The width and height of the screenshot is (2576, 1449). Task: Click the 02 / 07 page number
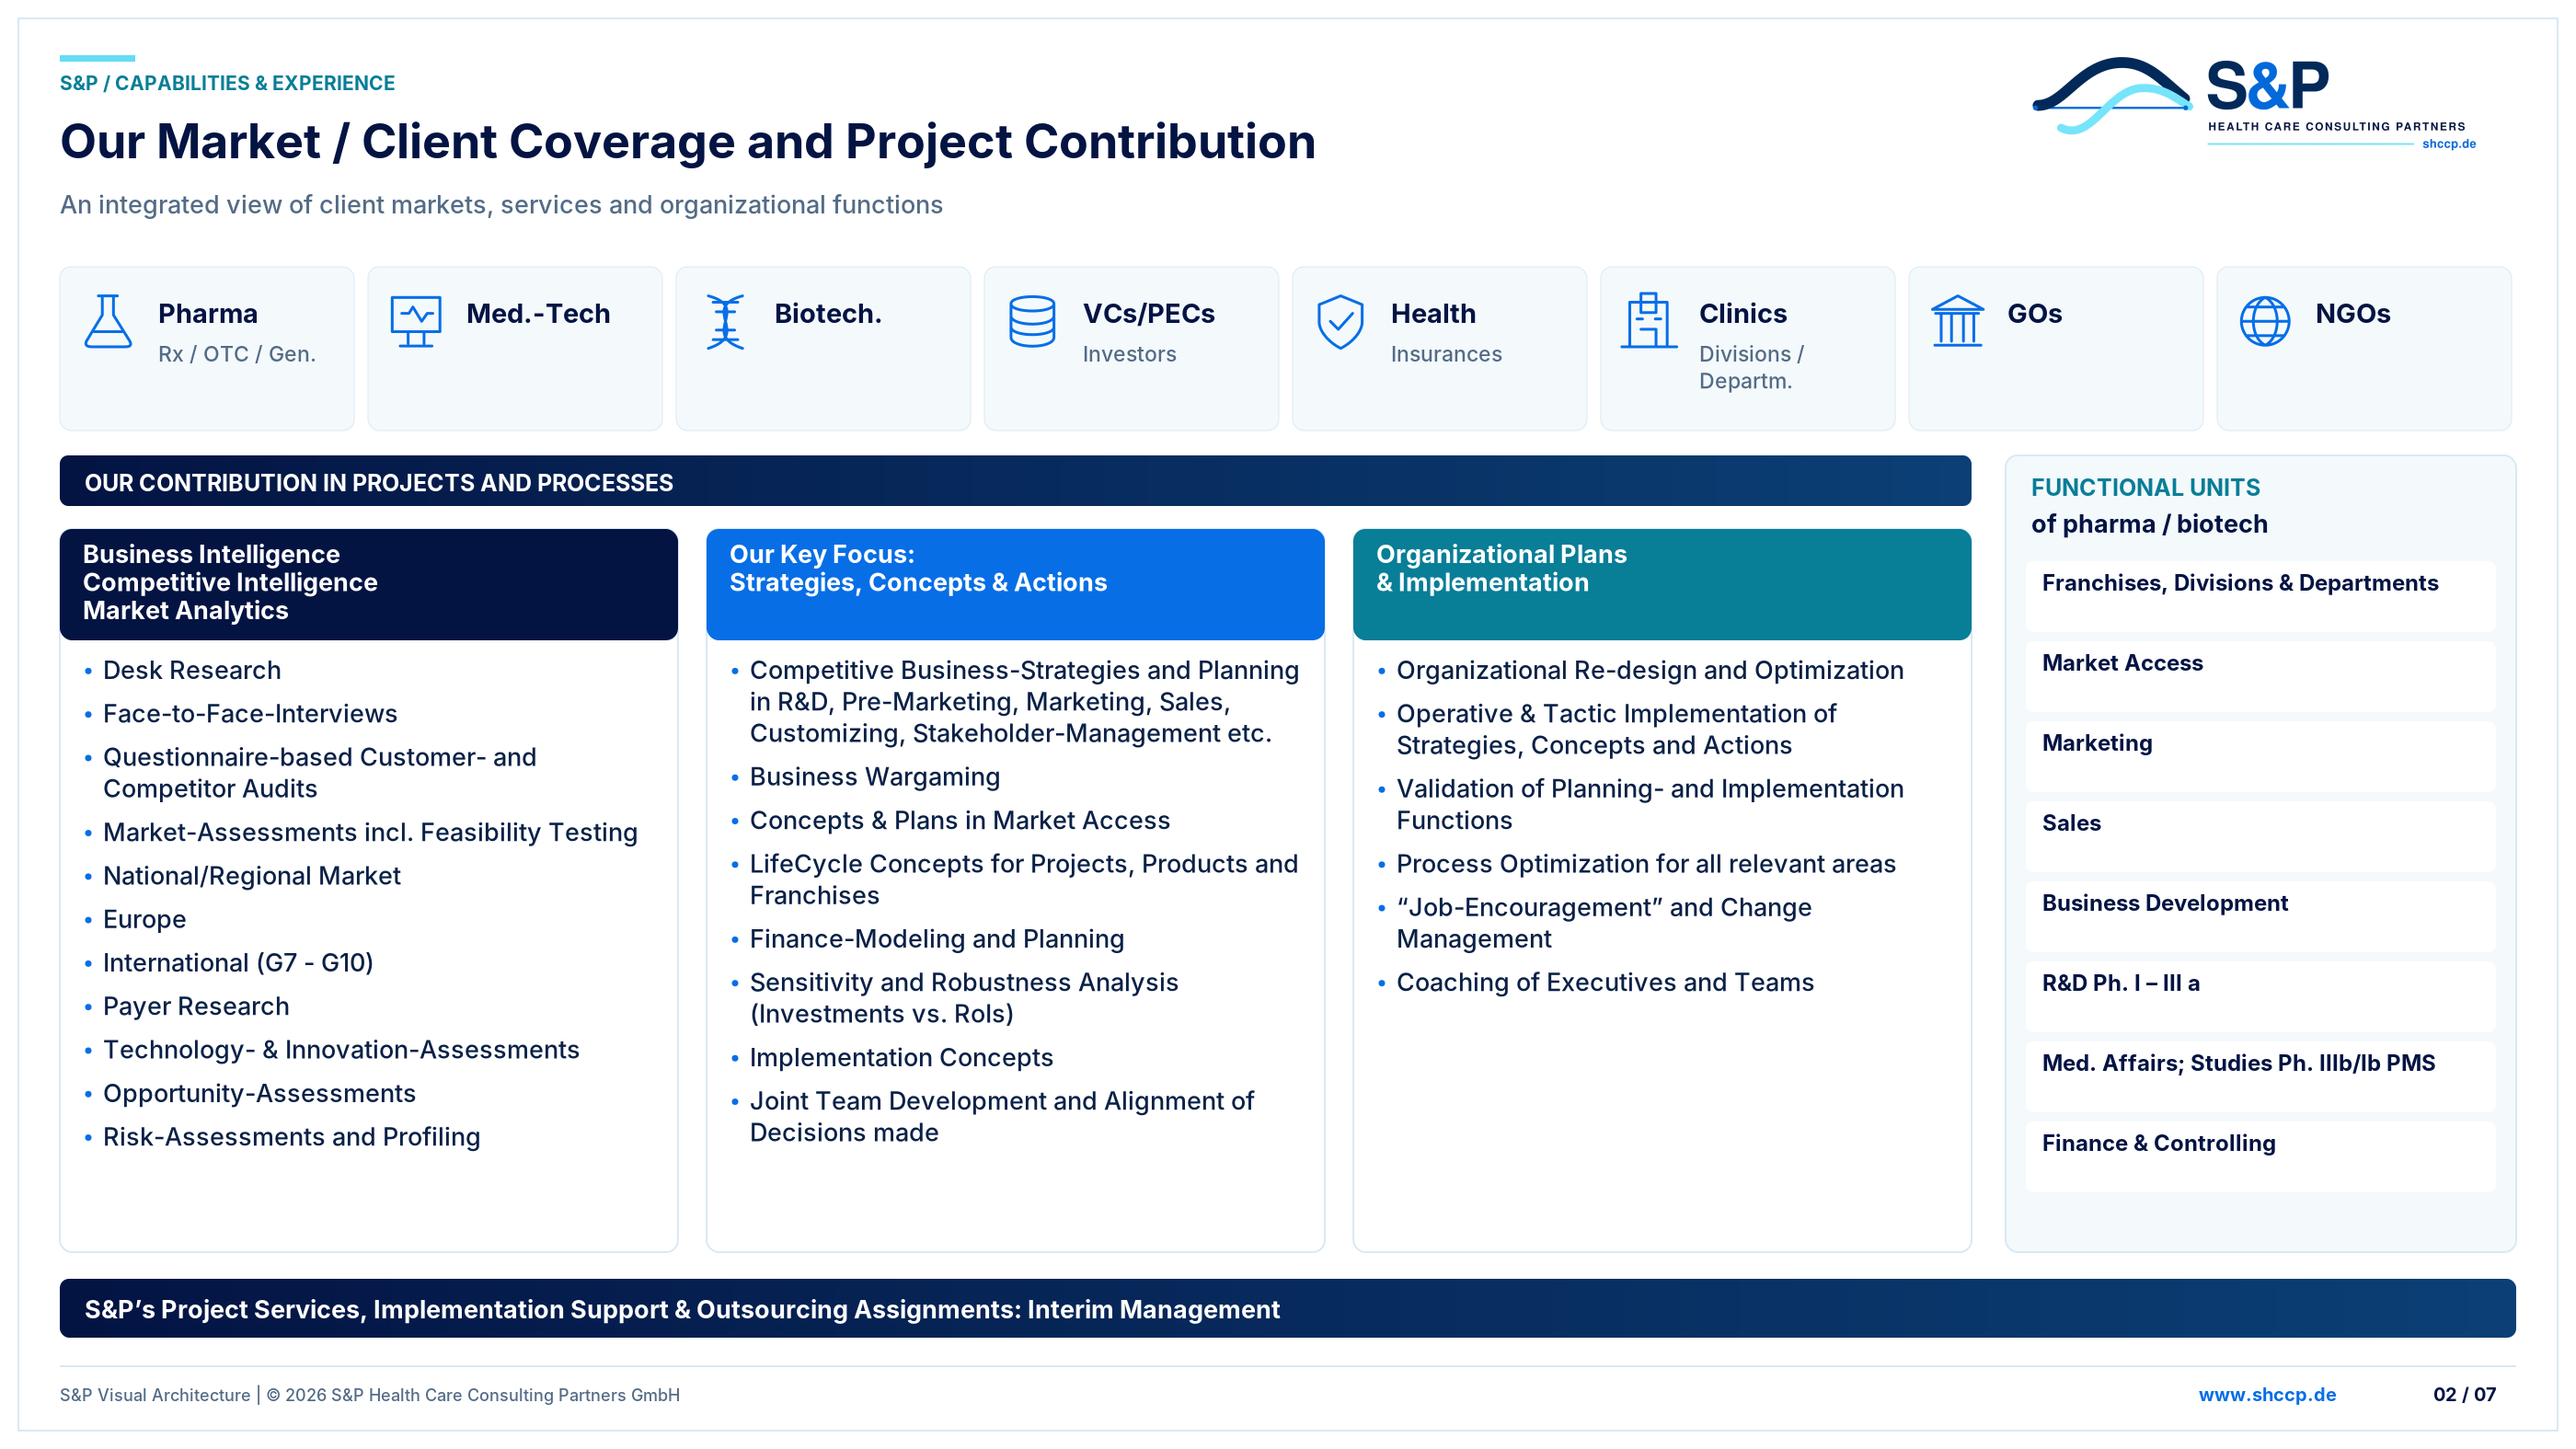[x=2464, y=1394]
